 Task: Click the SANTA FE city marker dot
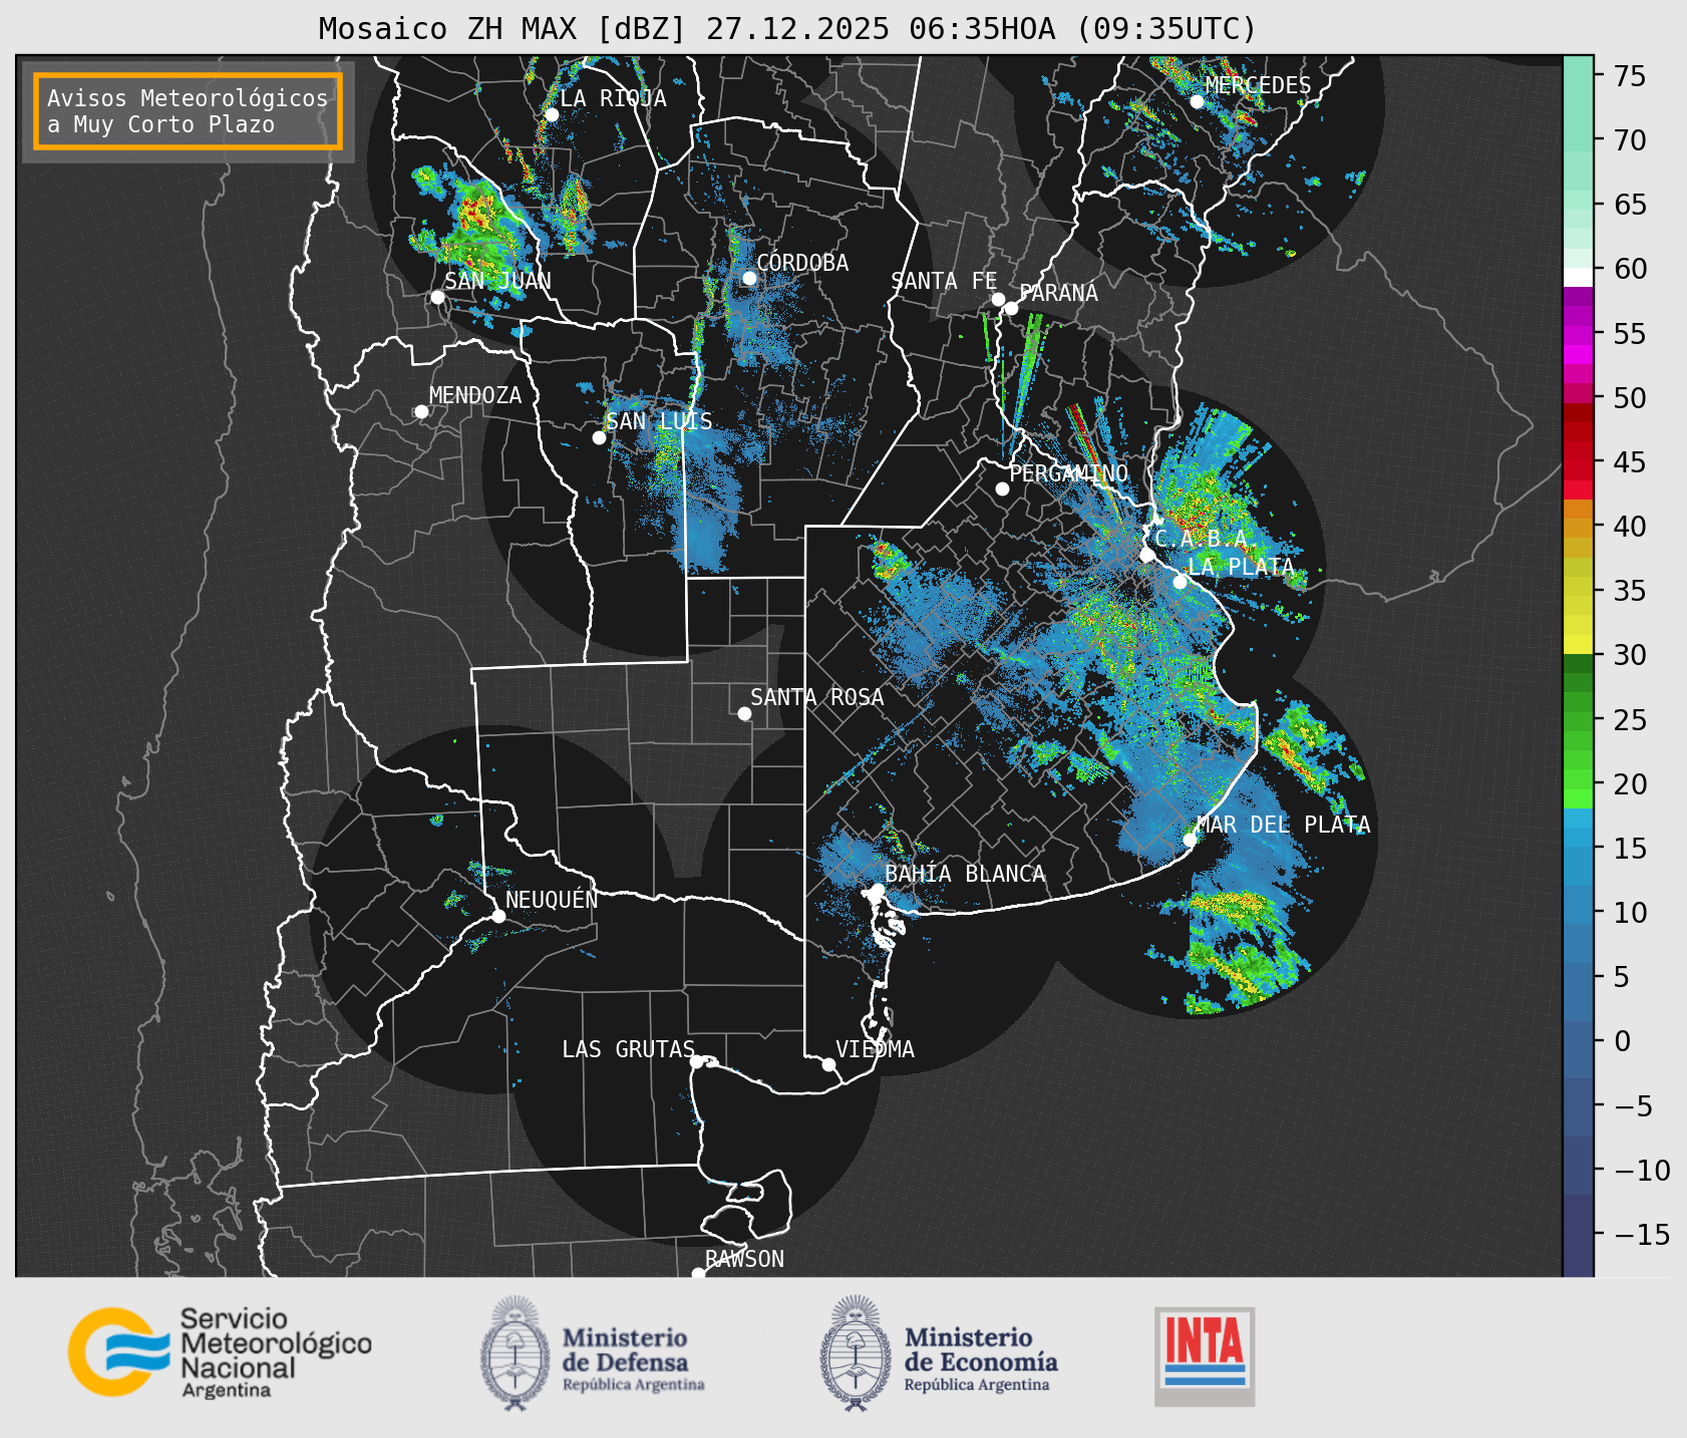[998, 299]
